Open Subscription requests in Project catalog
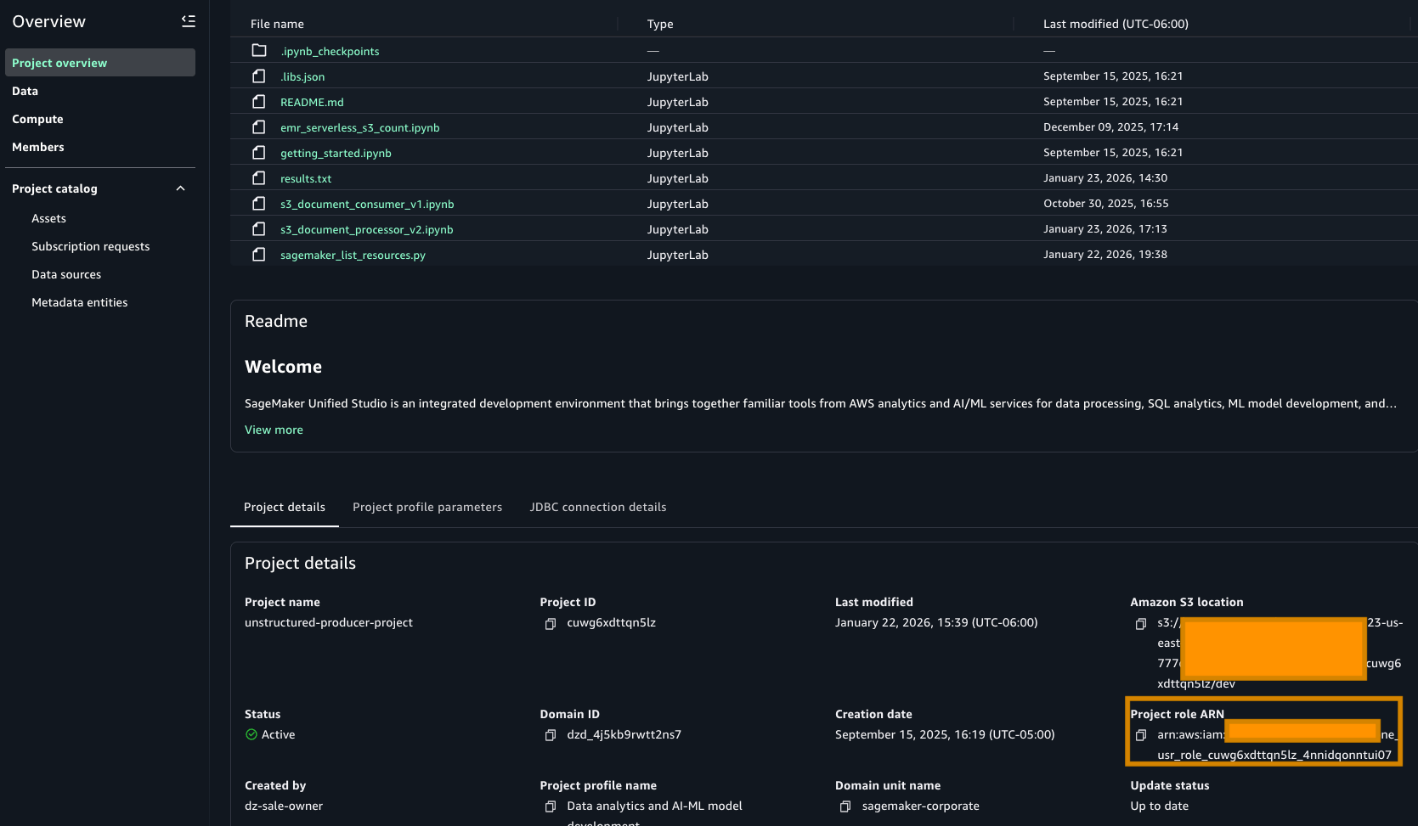Image resolution: width=1418 pixels, height=826 pixels. click(90, 247)
